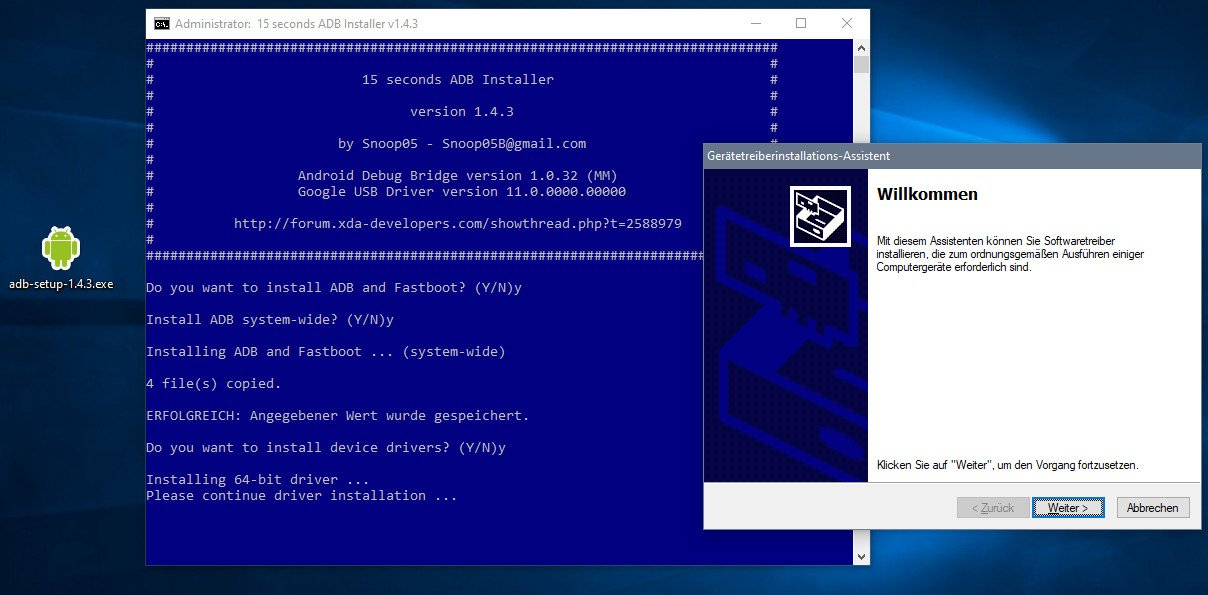Click the disabled "< Zurück" button
Viewport: 1208px width, 595px height.
click(992, 507)
